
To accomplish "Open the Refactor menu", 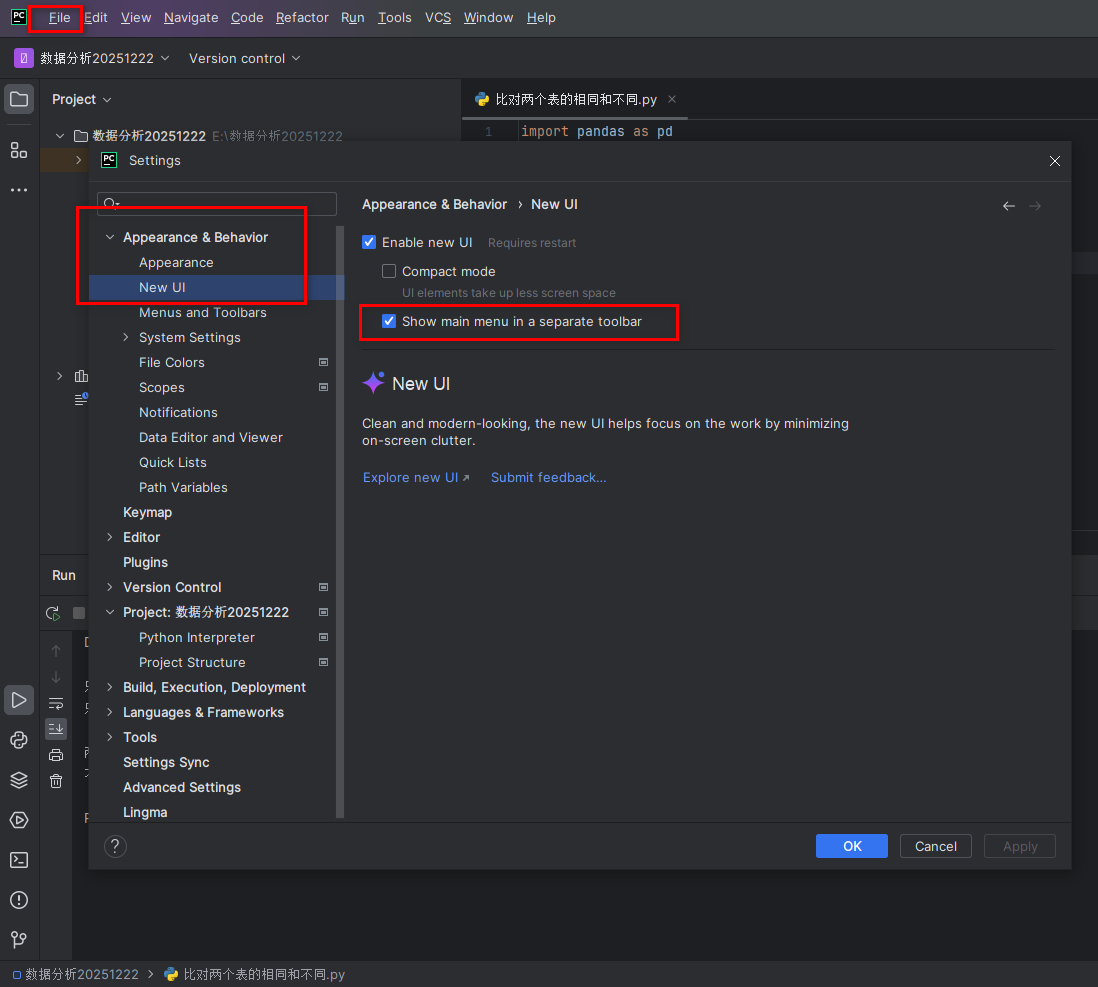I will tap(302, 18).
